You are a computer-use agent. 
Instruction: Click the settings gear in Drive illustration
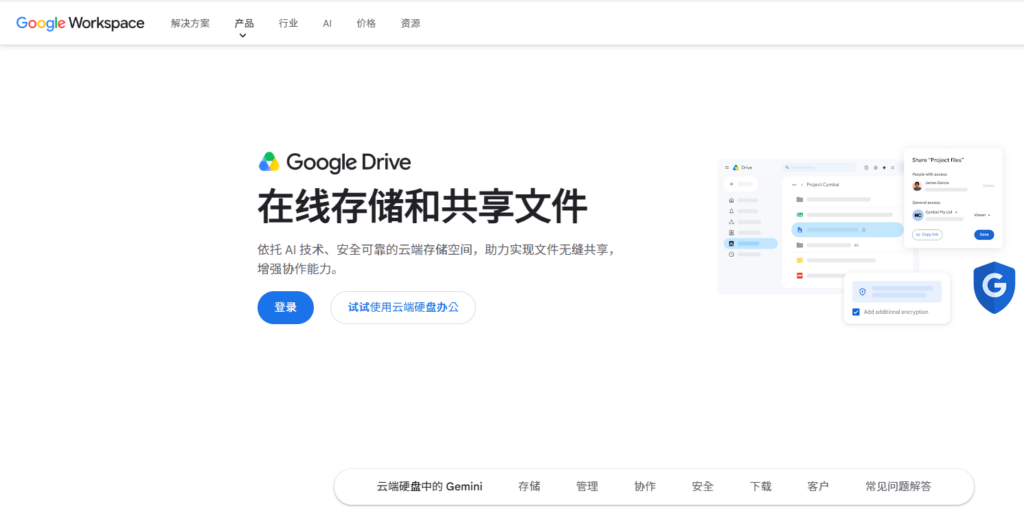pos(876,167)
